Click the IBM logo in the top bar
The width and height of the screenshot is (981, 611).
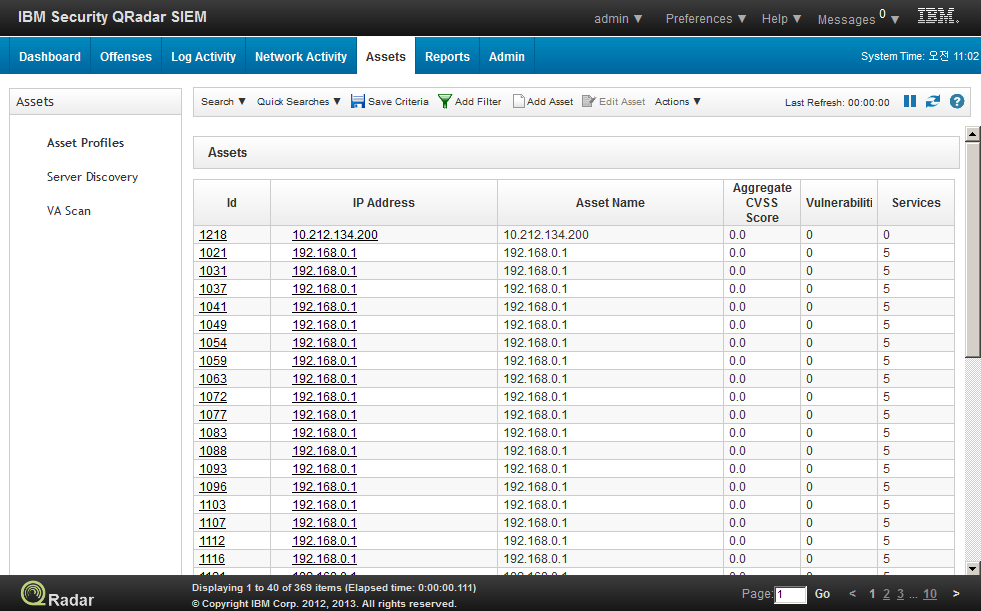(938, 16)
